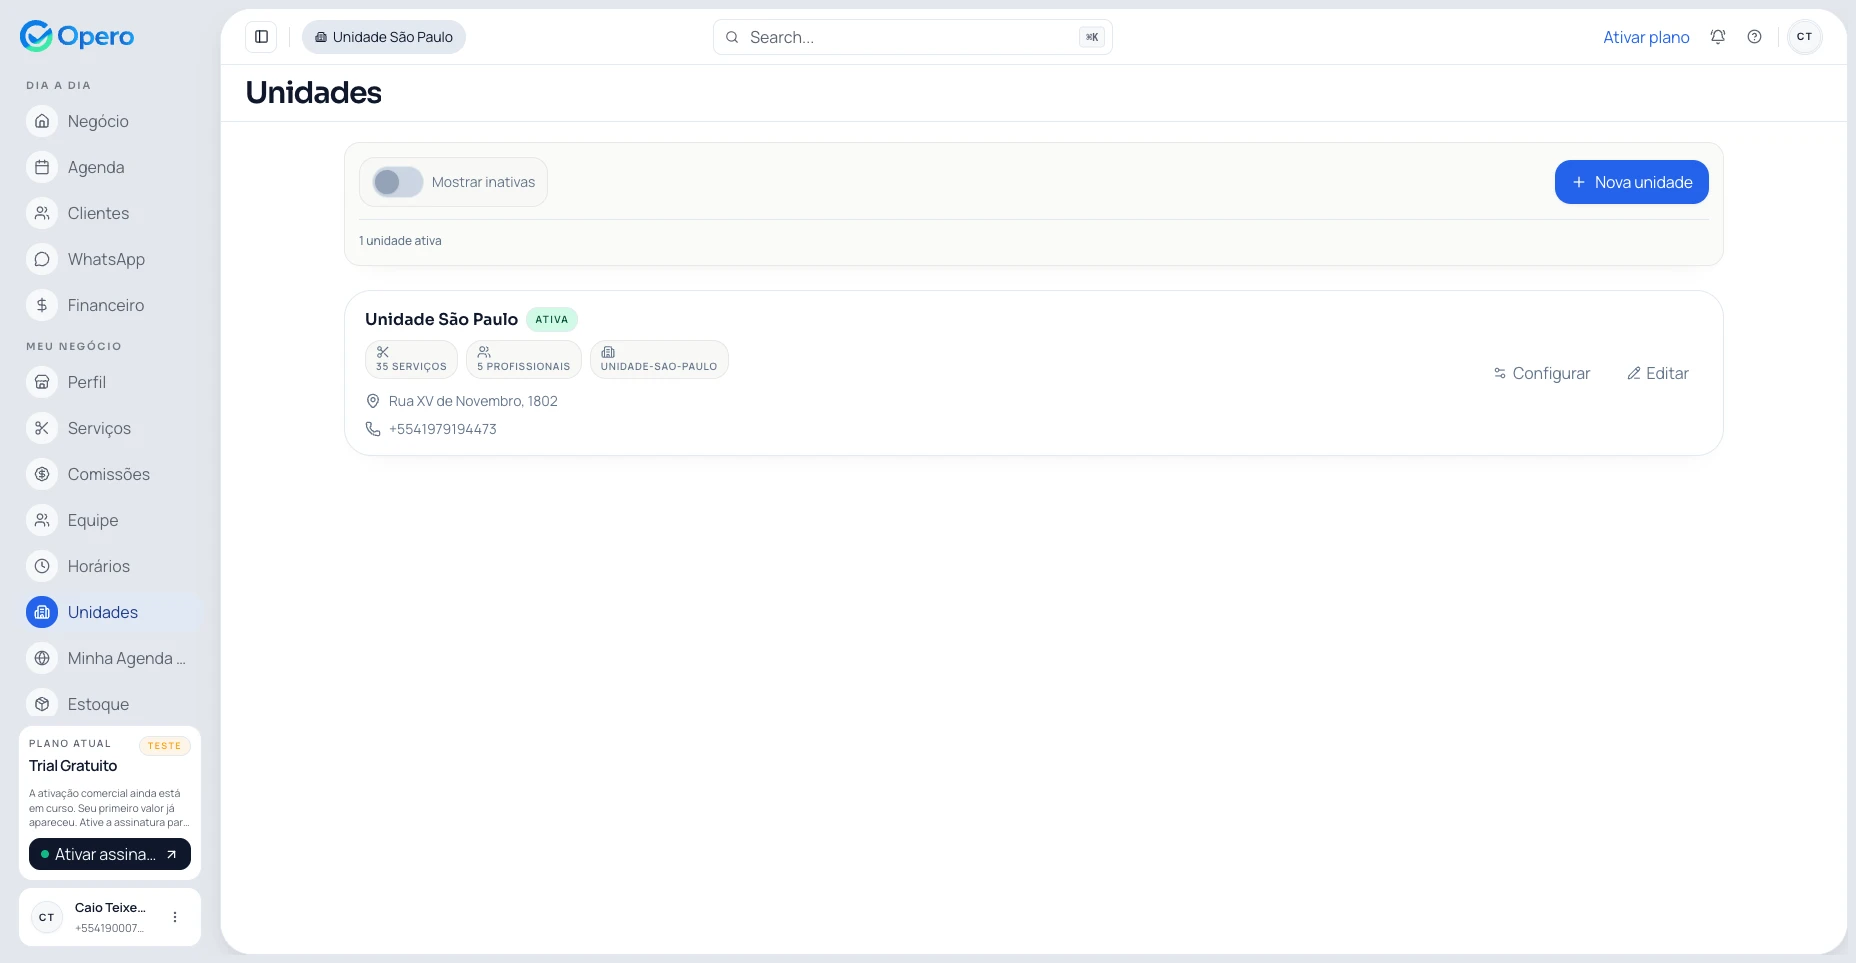Open the notifications bell
This screenshot has width=1856, height=963.
(1717, 37)
